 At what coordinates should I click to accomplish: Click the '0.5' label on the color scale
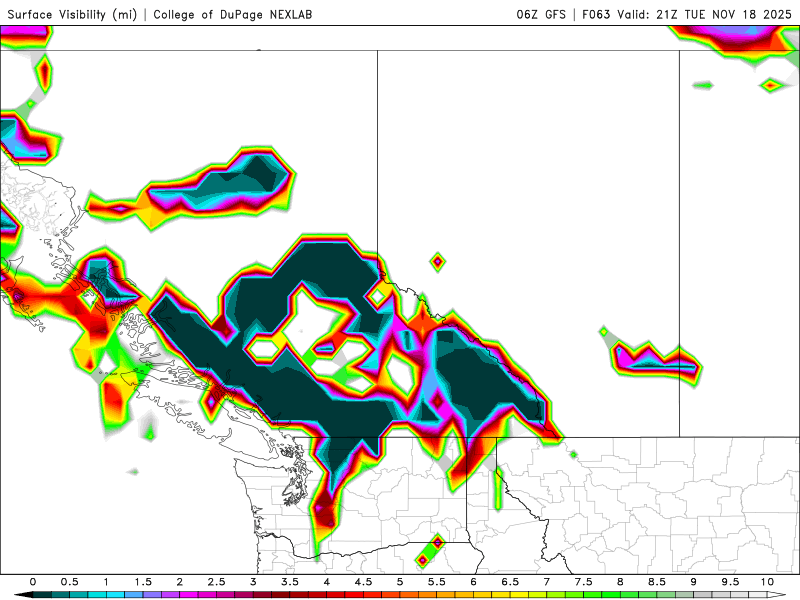(x=69, y=582)
